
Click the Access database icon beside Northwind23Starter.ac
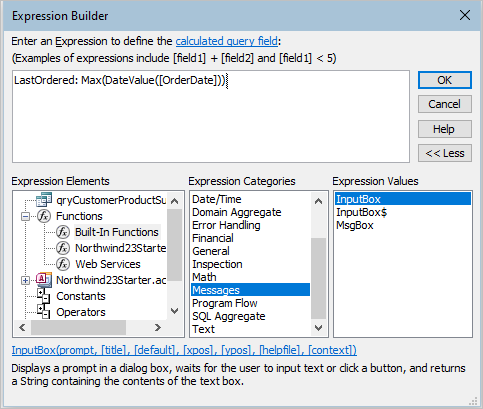pos(44,280)
